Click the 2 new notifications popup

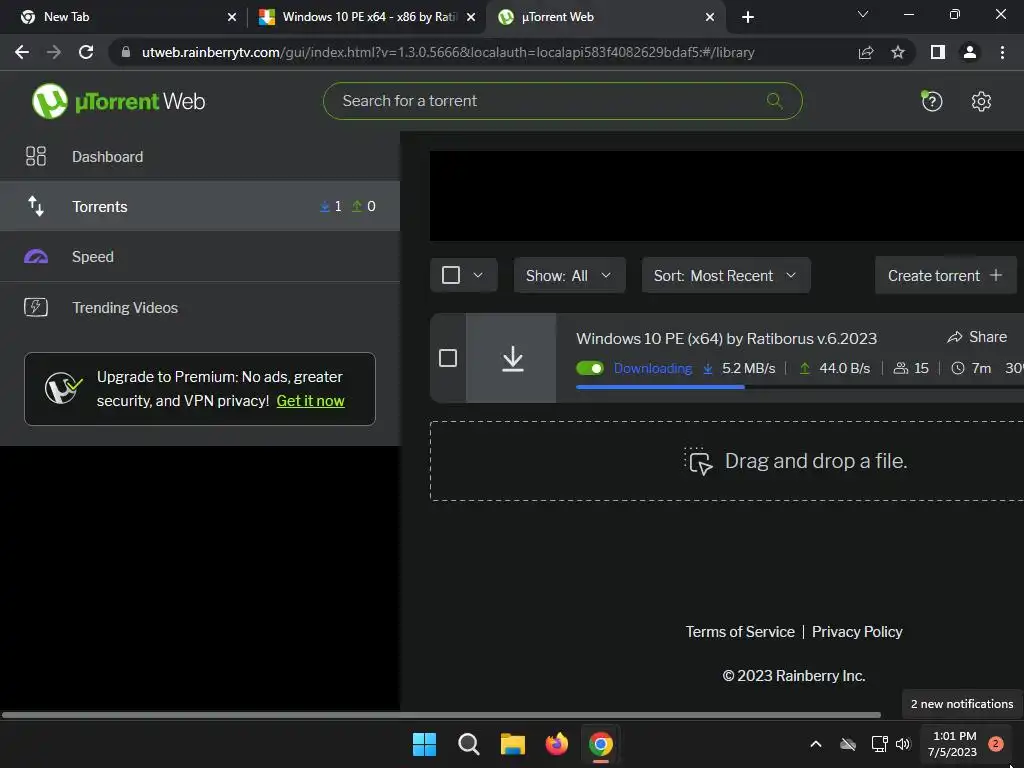(x=962, y=704)
